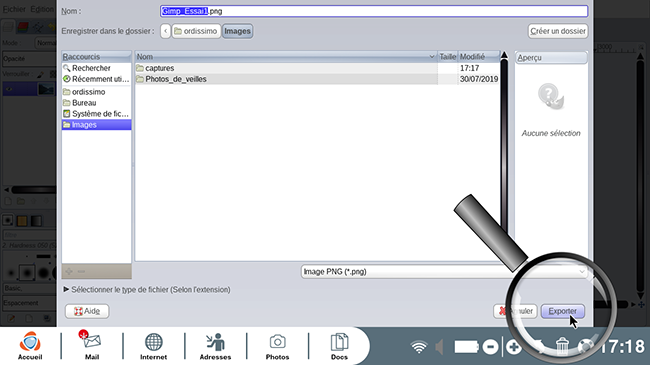Click the back arrow in path bar
This screenshot has width=650, height=365.
165,31
